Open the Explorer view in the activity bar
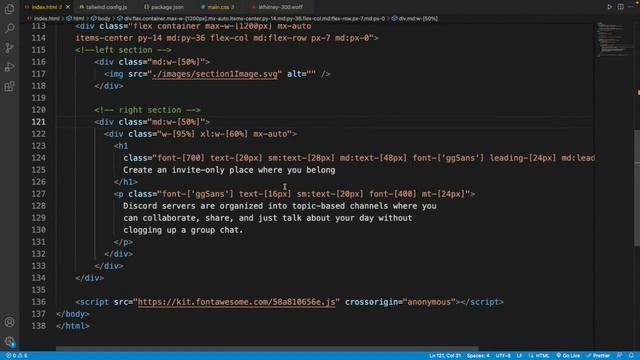640x360 pixels. tap(9, 9)
